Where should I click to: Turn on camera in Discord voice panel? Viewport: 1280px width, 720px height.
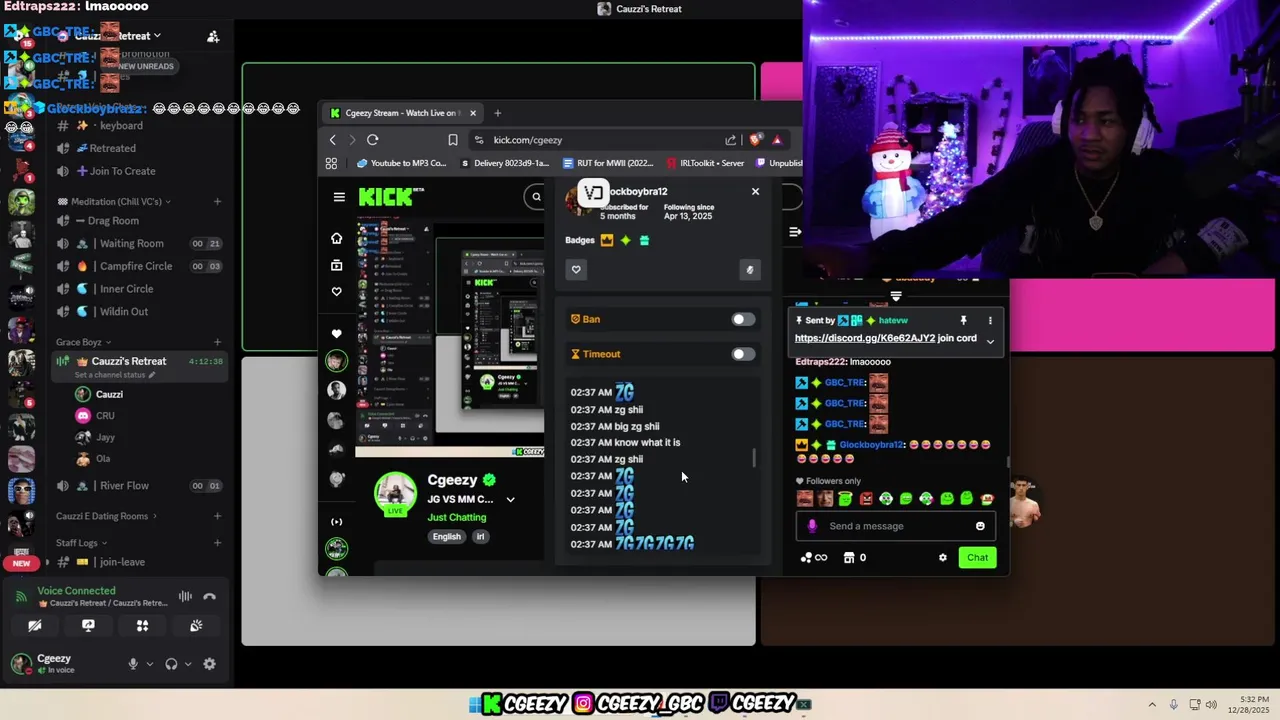[x=34, y=626]
